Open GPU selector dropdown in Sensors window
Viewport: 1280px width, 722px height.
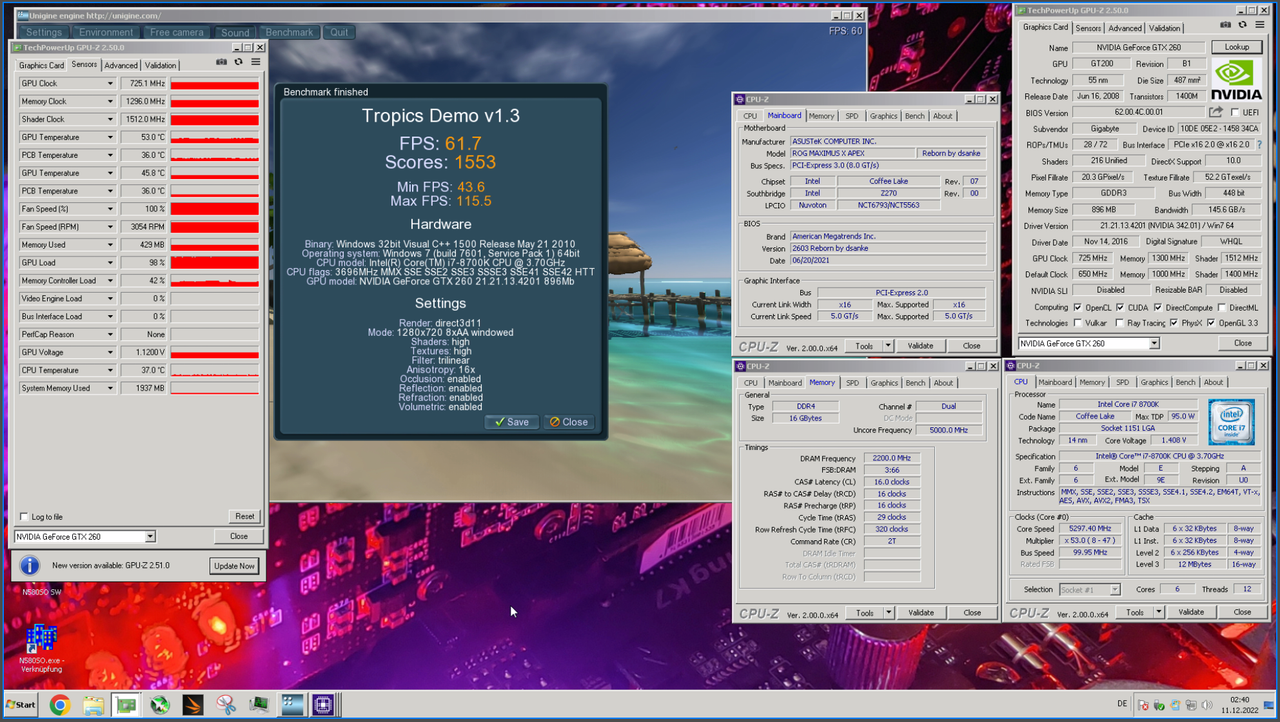click(150, 537)
